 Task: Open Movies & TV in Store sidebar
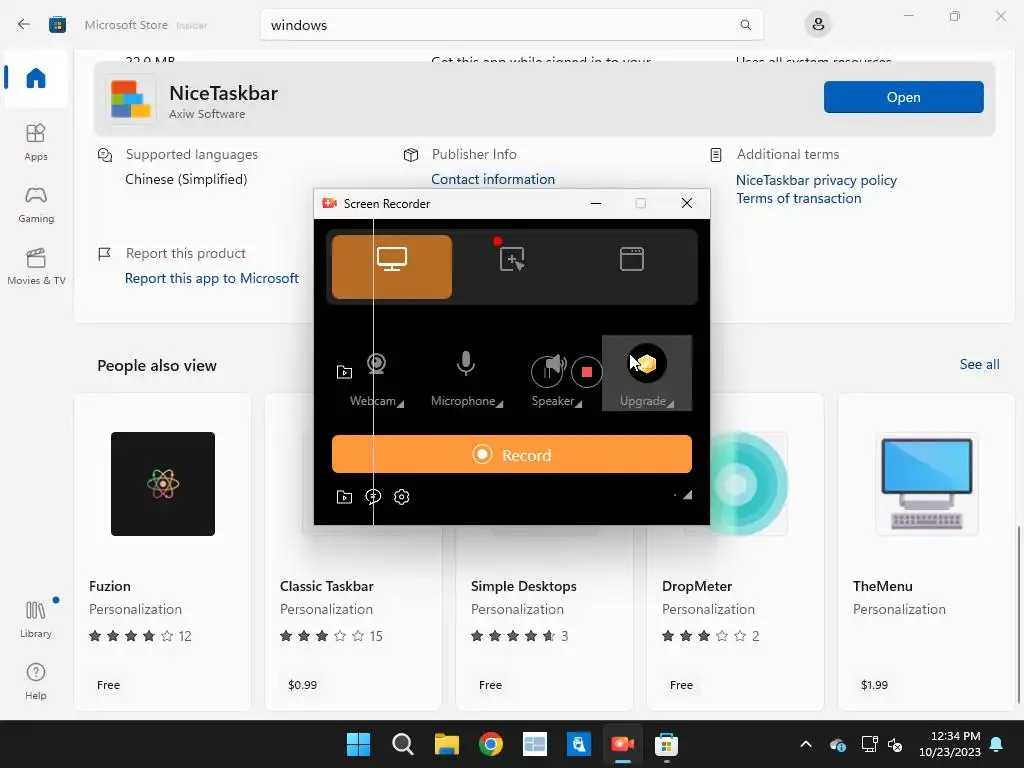tap(36, 266)
